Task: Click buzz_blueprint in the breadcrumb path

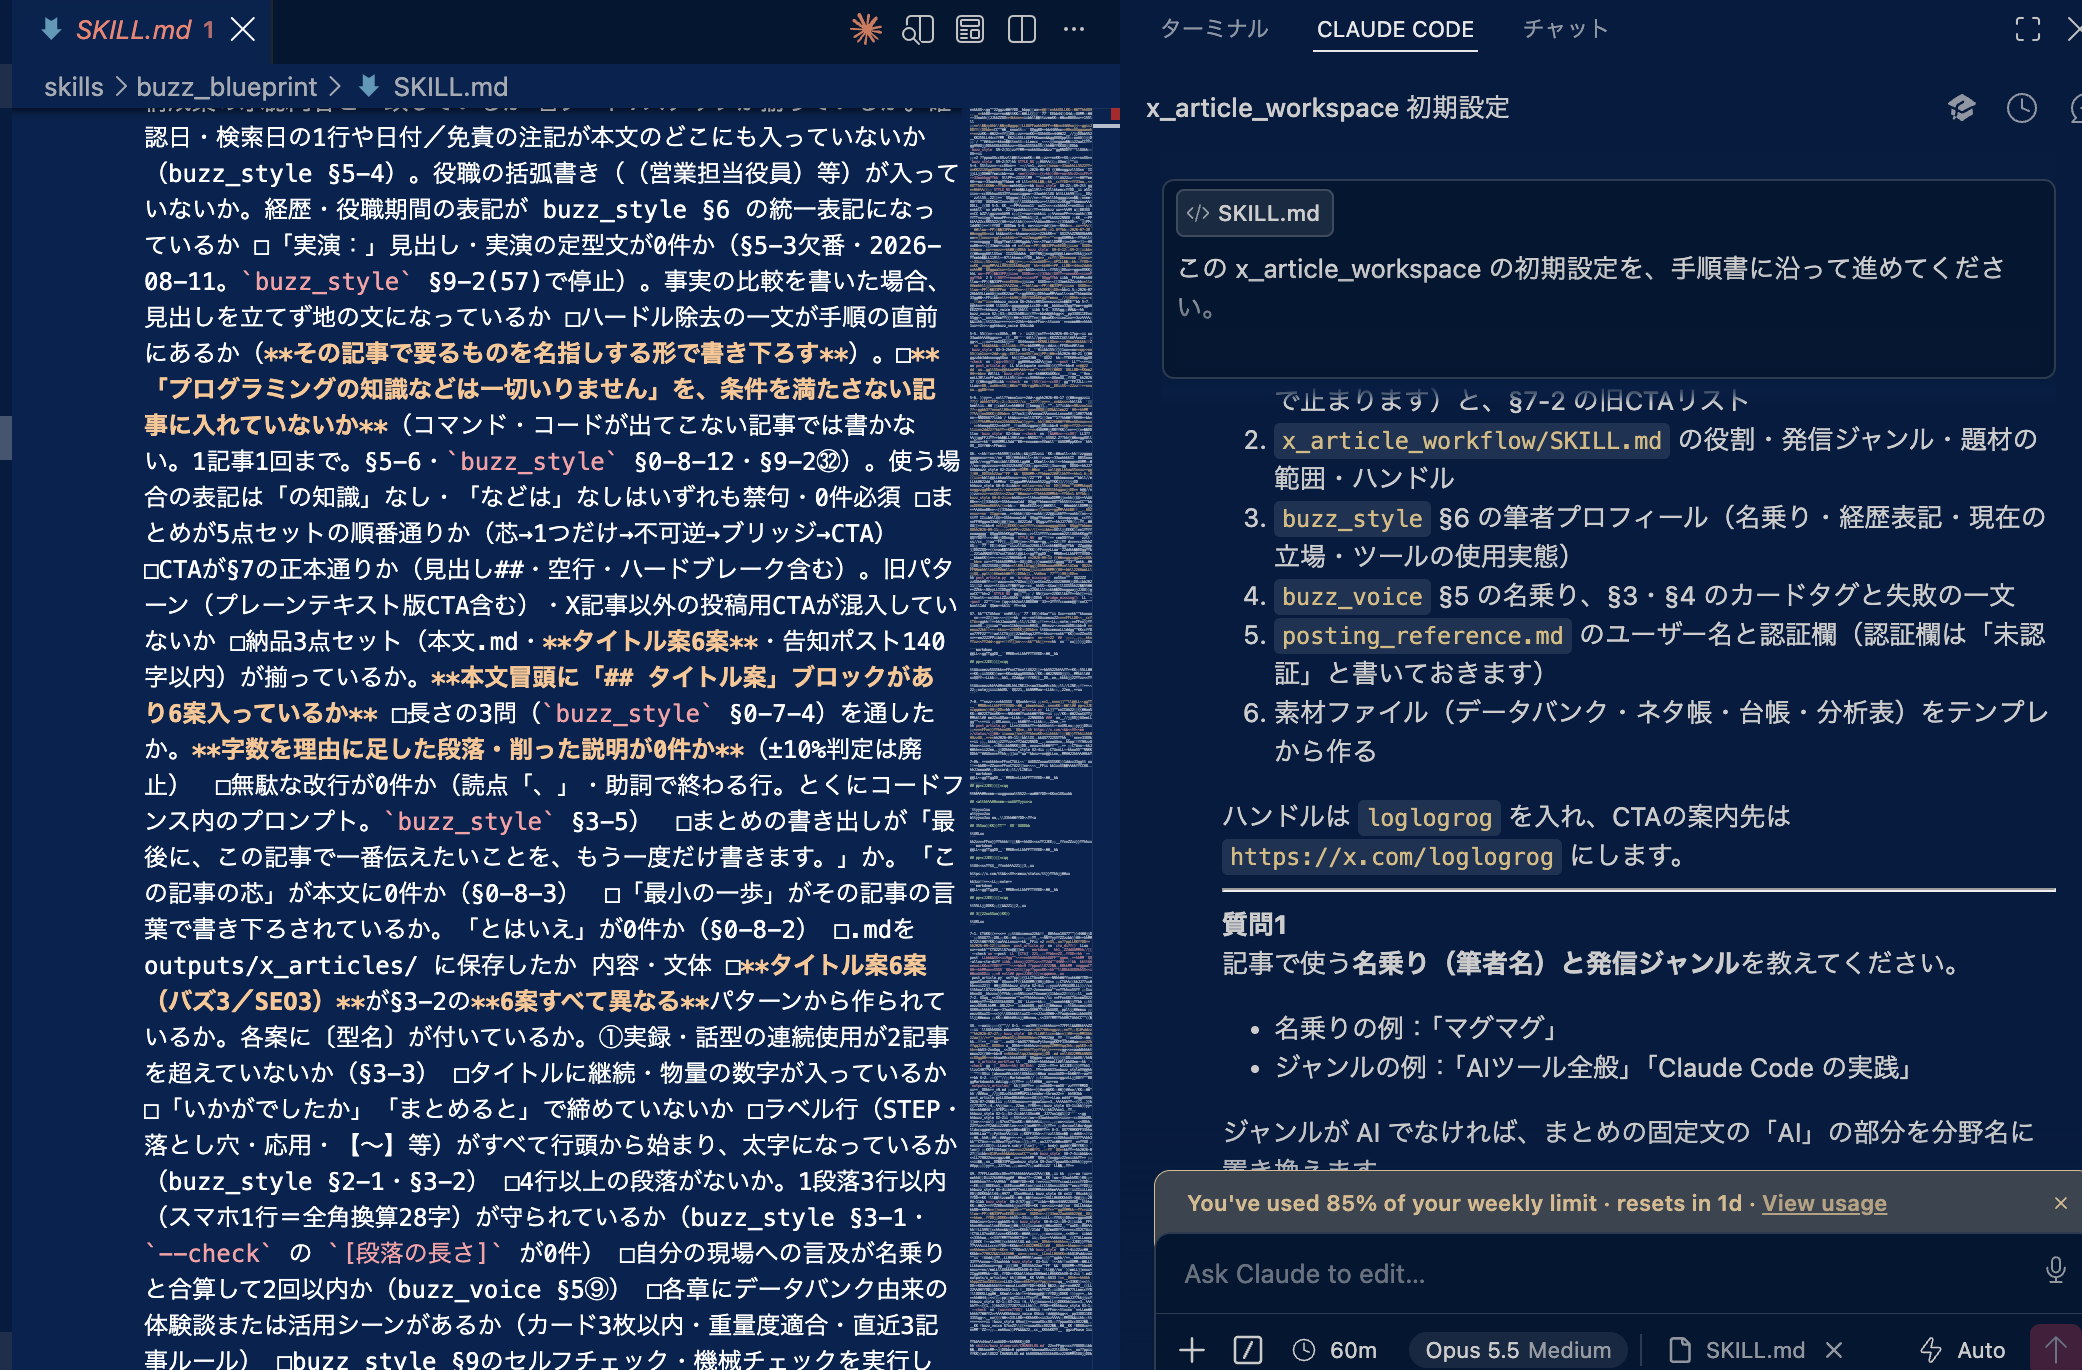Action: pyautogui.click(x=227, y=87)
